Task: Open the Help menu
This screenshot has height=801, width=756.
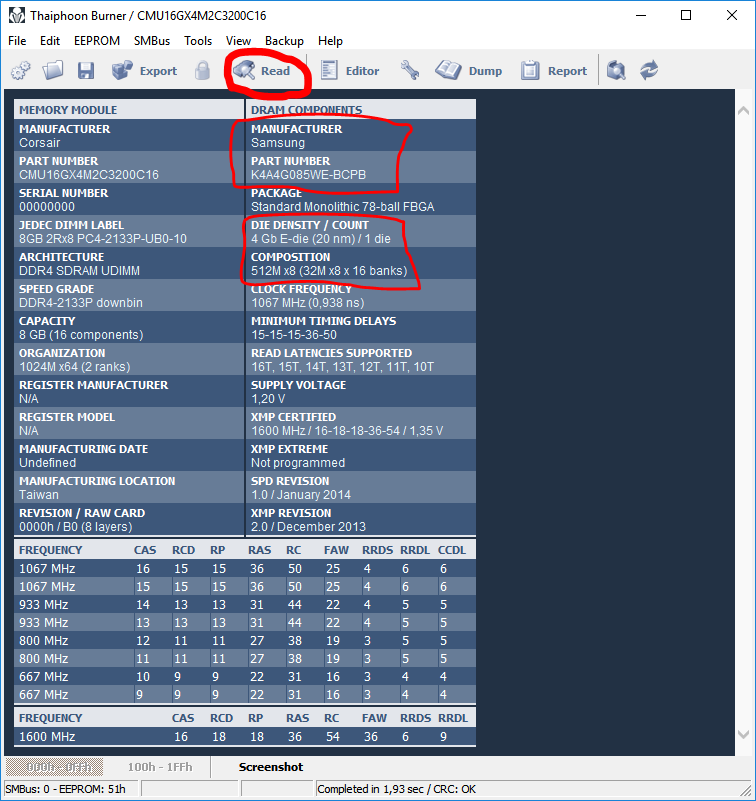Action: pyautogui.click(x=330, y=41)
